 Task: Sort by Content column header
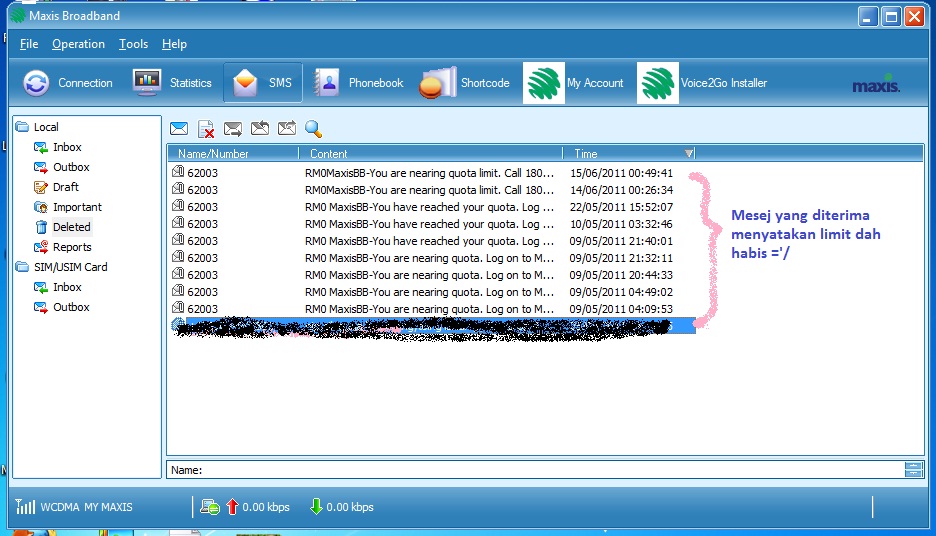430,153
